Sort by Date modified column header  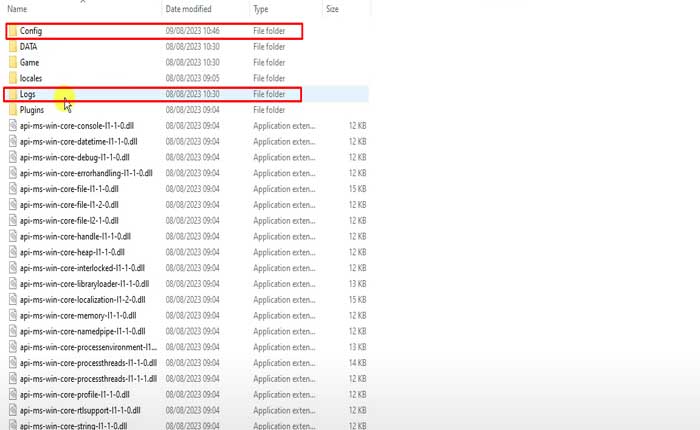189,9
